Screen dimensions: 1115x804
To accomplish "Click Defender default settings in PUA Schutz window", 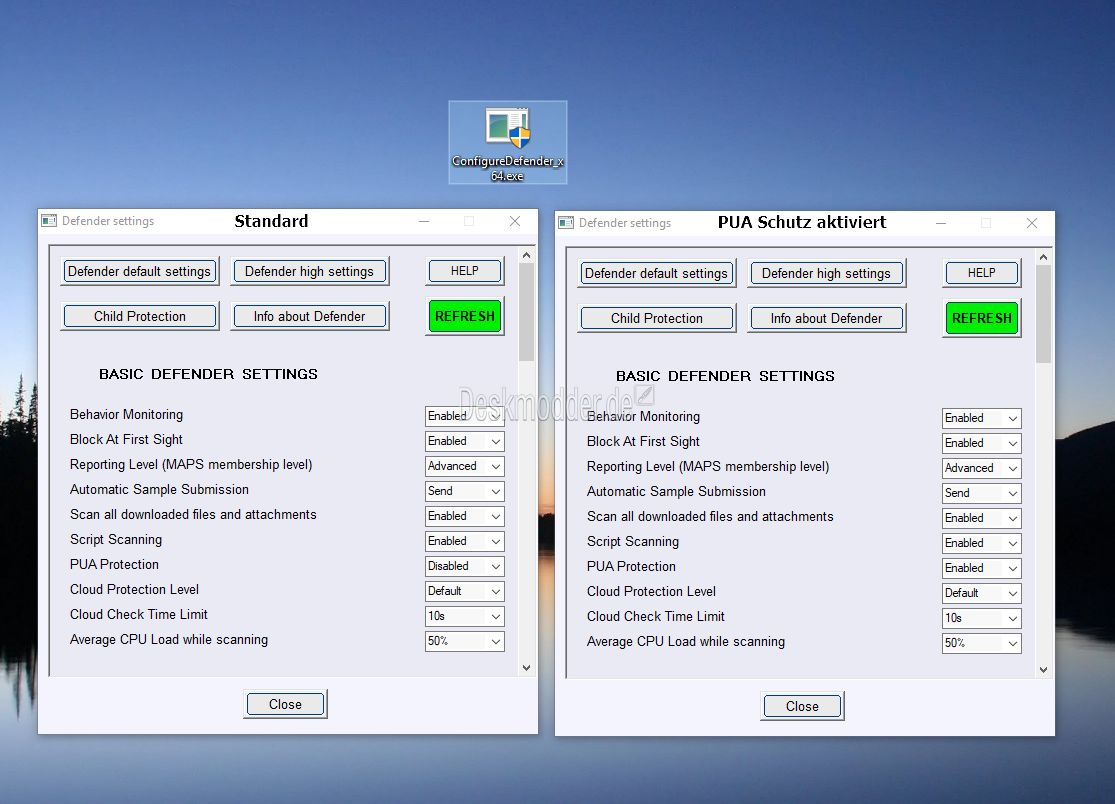I will pos(656,274).
